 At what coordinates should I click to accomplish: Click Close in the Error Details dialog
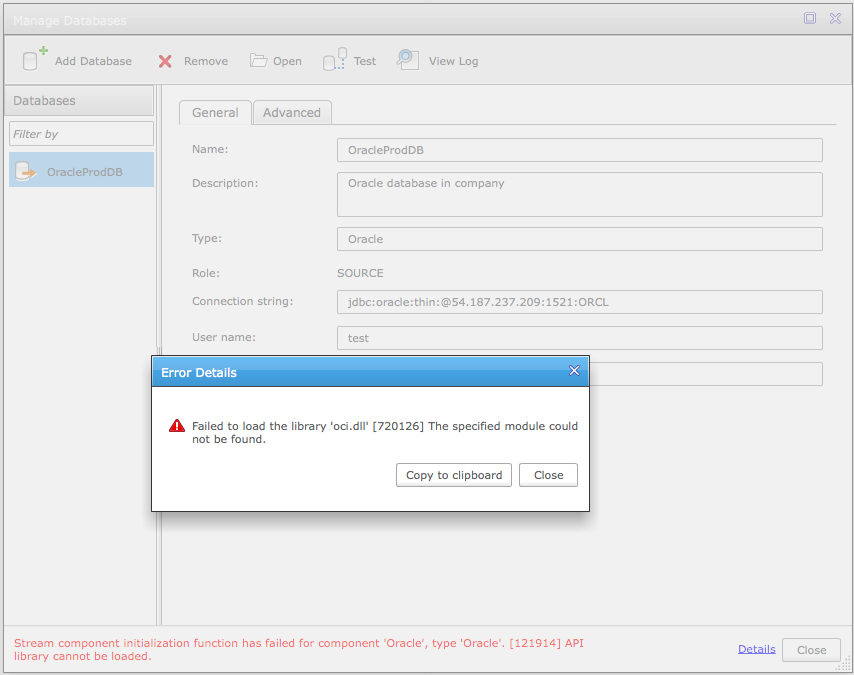548,475
